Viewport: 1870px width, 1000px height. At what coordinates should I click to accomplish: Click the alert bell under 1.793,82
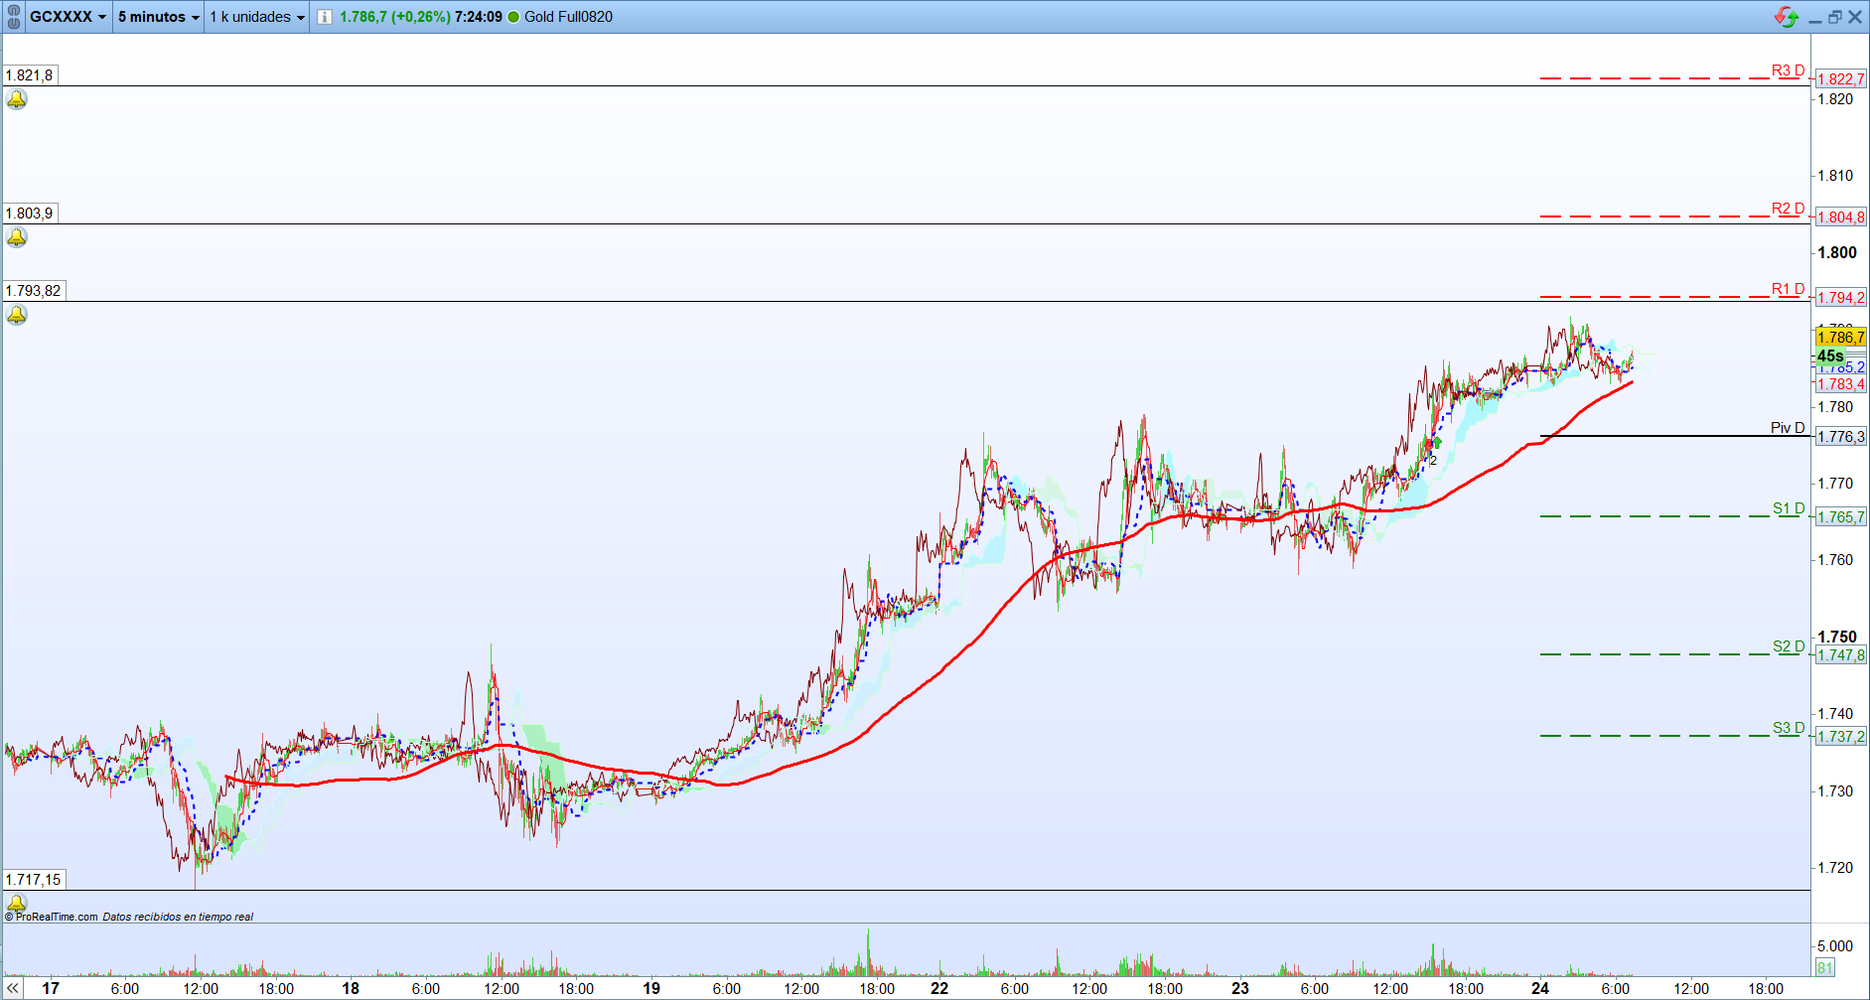click(x=17, y=316)
